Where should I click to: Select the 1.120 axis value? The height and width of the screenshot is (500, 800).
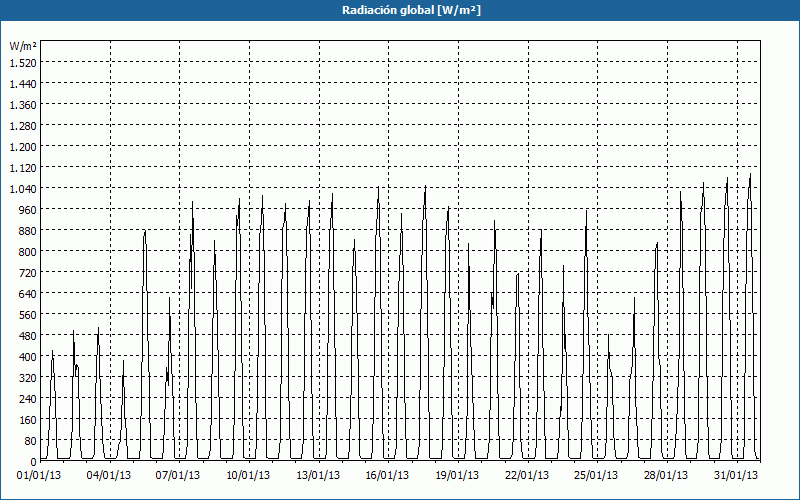(x=23, y=168)
